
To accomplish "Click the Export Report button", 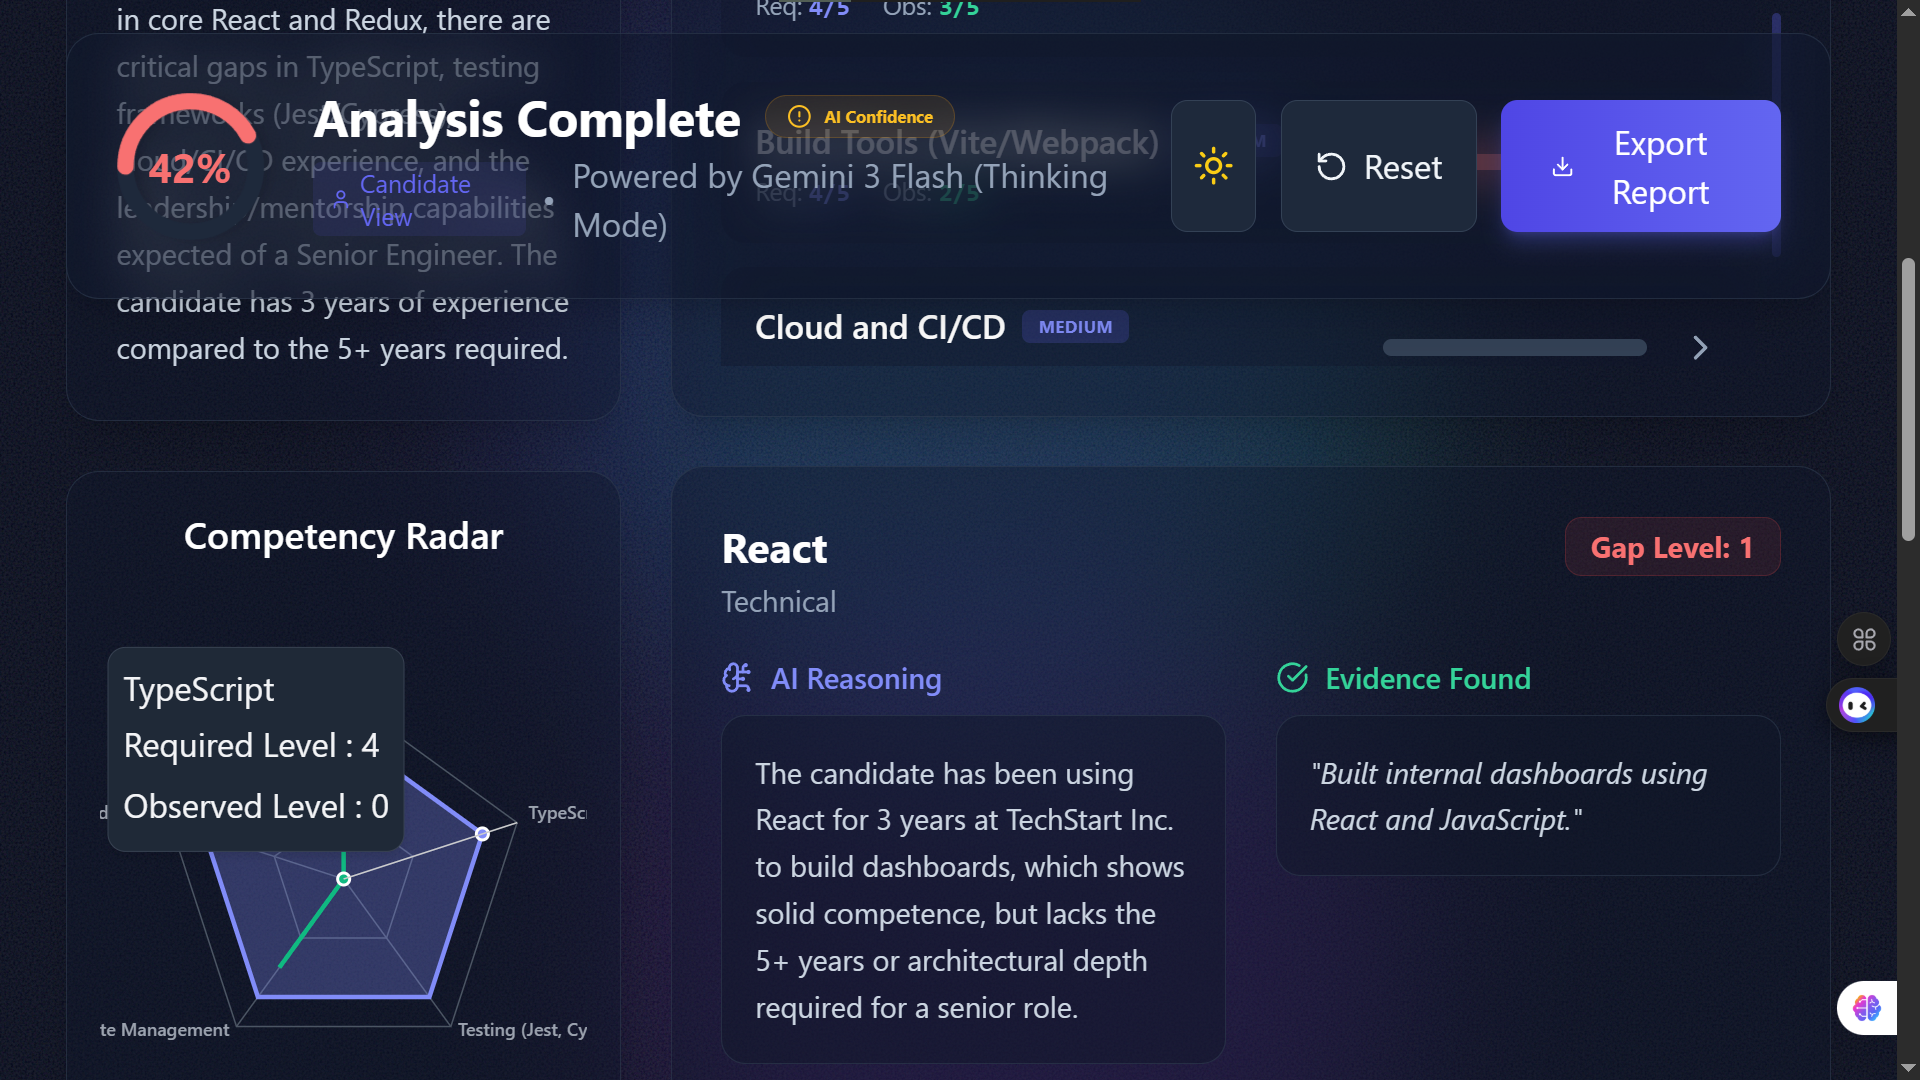I will coord(1640,166).
